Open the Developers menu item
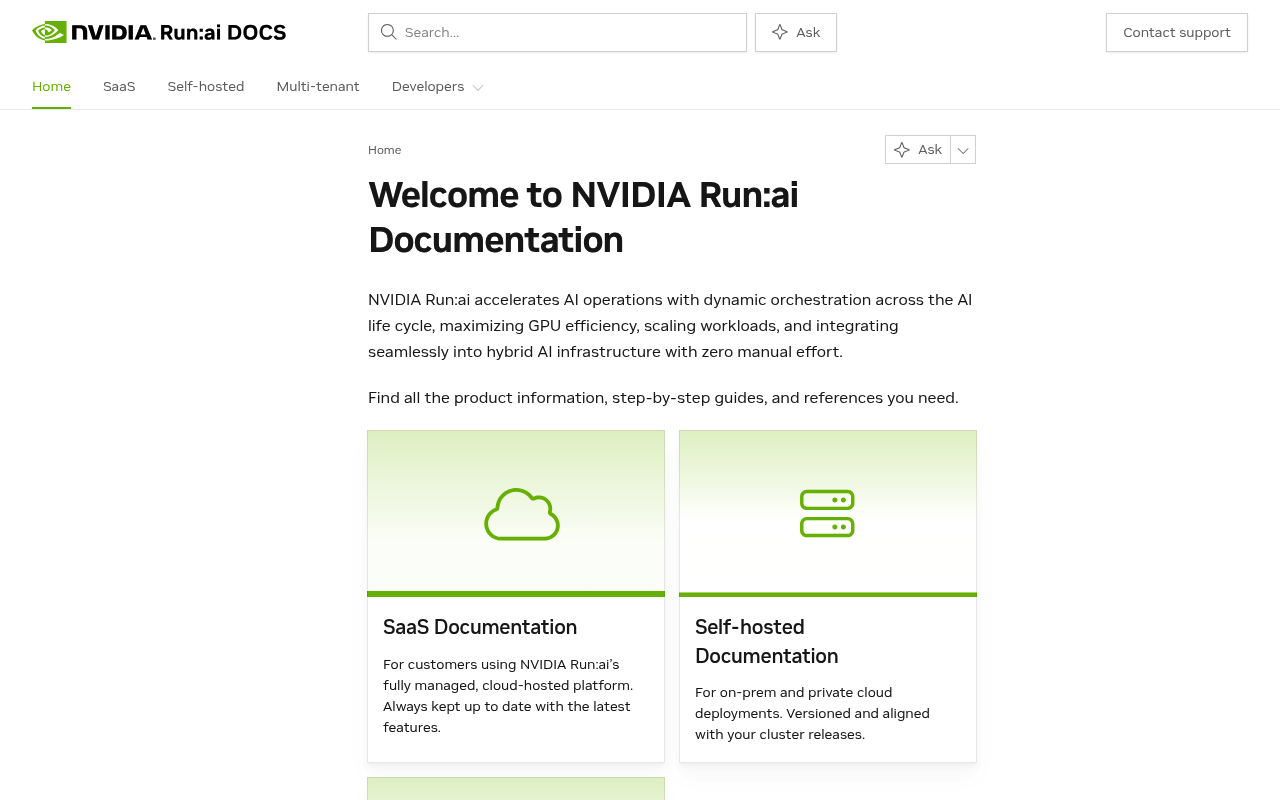1280x800 pixels. (x=428, y=87)
